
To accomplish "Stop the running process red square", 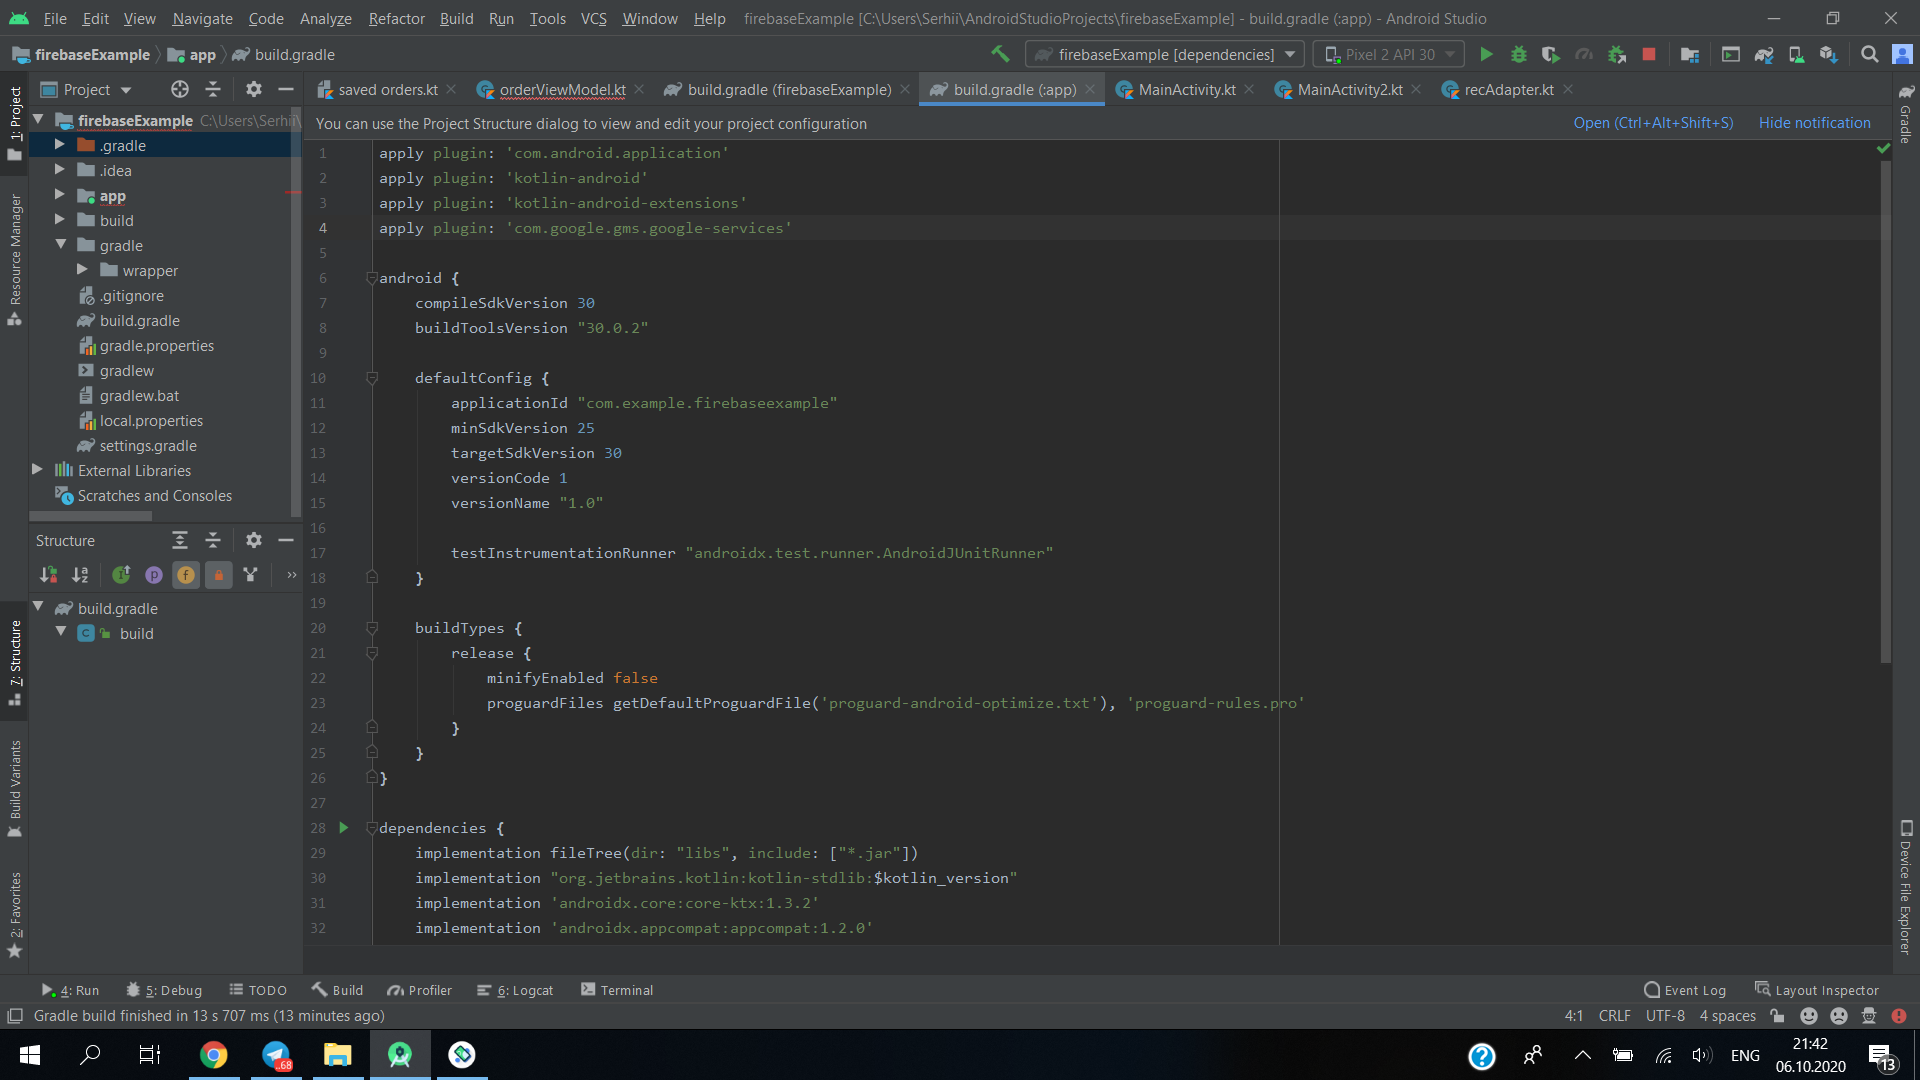I will click(1649, 54).
